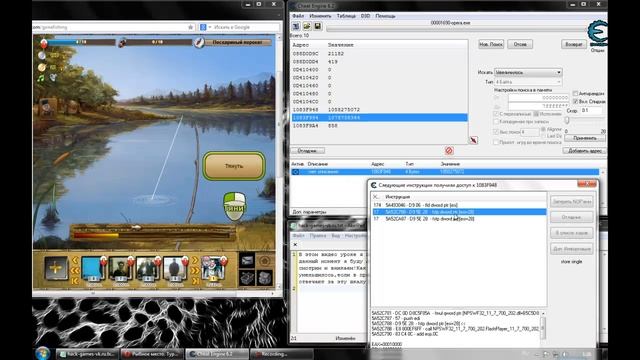Open the Таблица menu in Cheat Engine
The image size is (640, 360).
346,16
